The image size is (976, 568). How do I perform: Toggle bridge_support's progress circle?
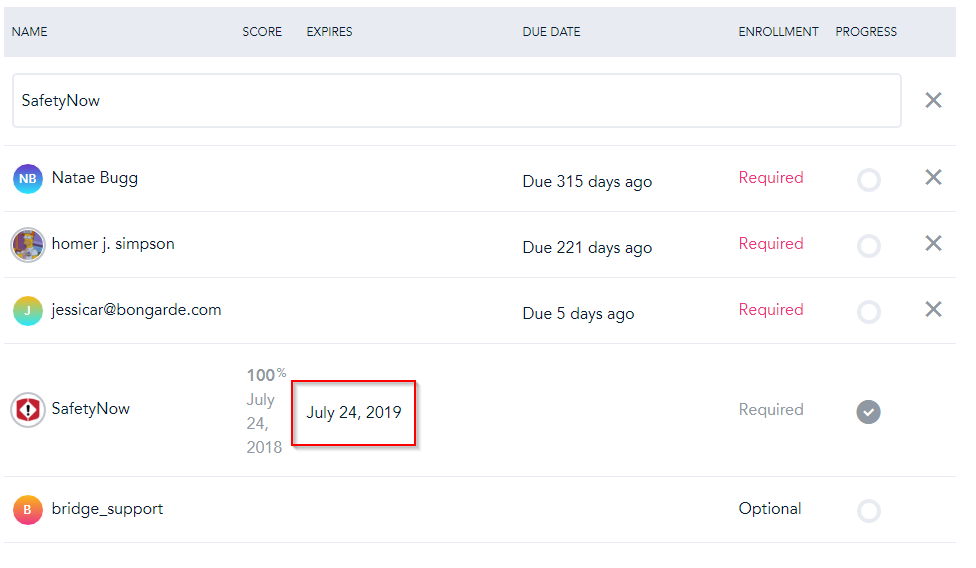(869, 511)
